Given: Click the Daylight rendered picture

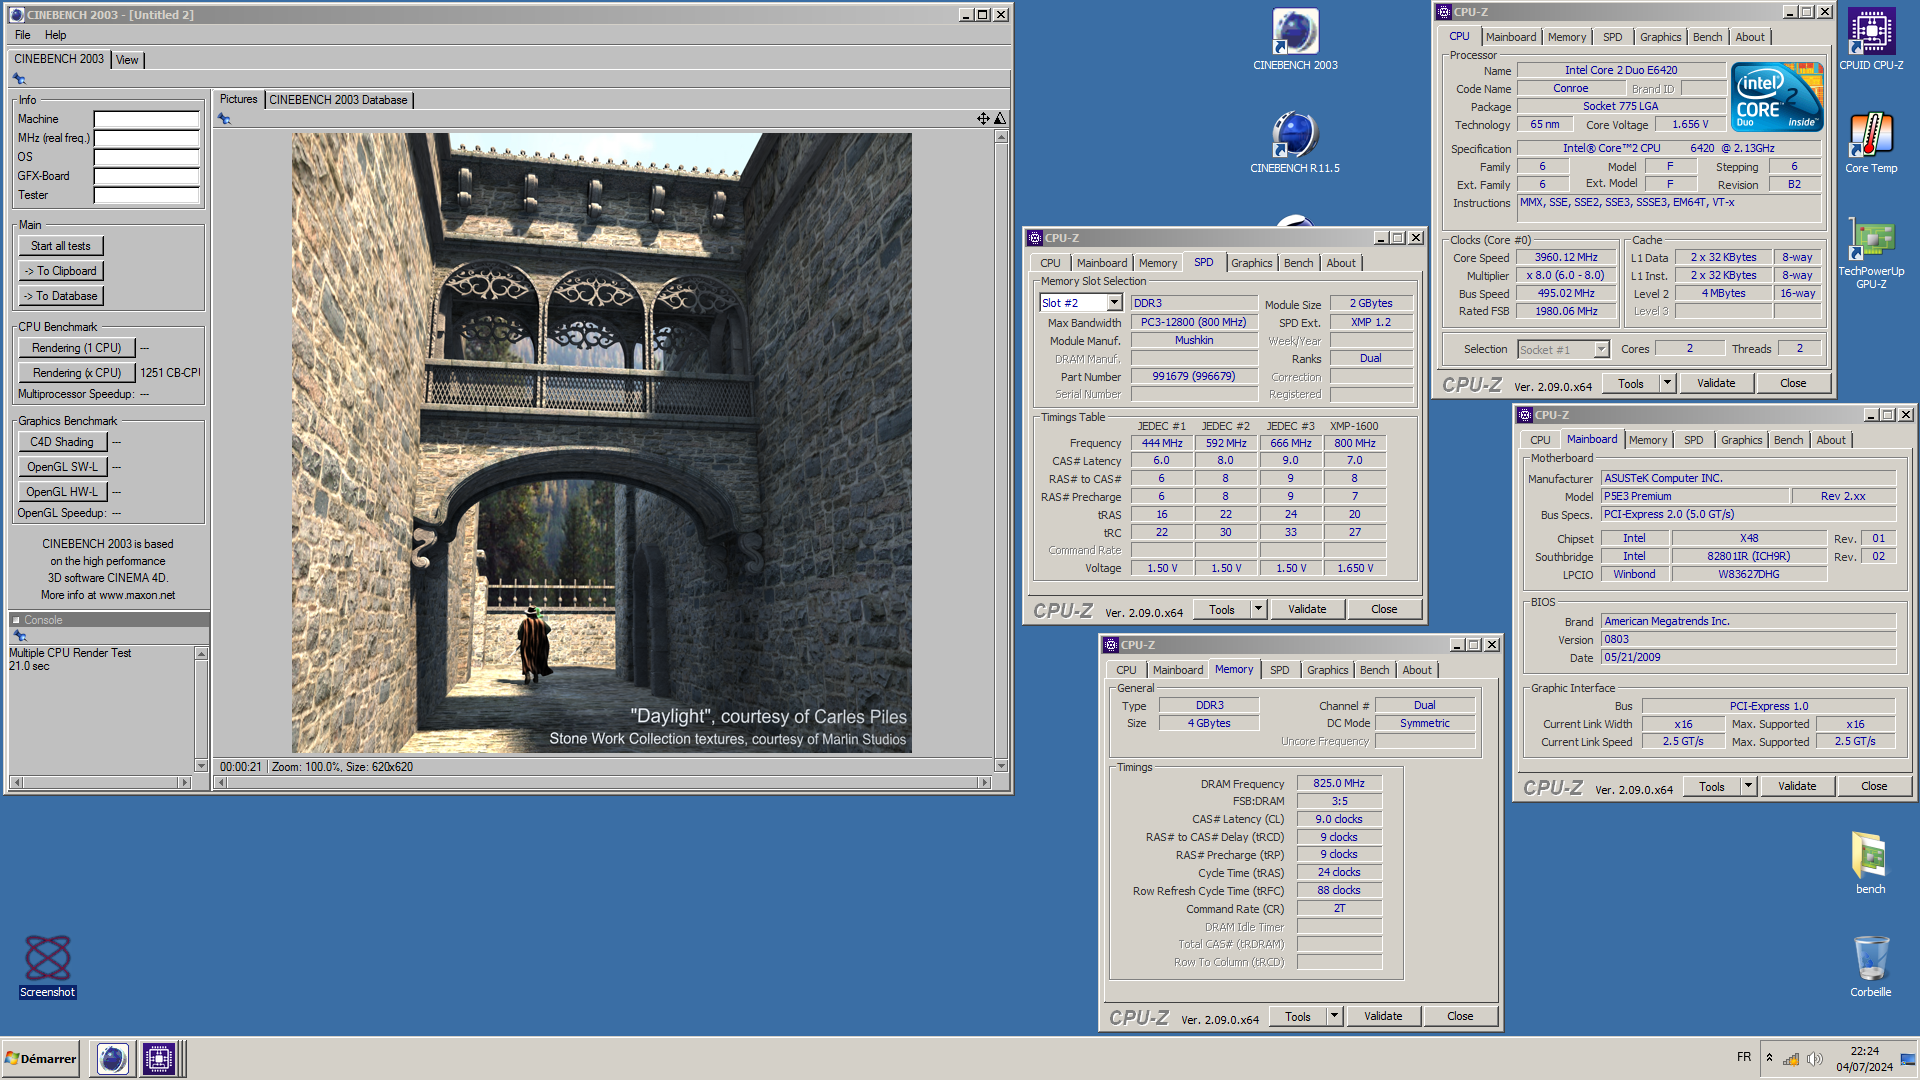Looking at the screenshot, I should click(601, 443).
